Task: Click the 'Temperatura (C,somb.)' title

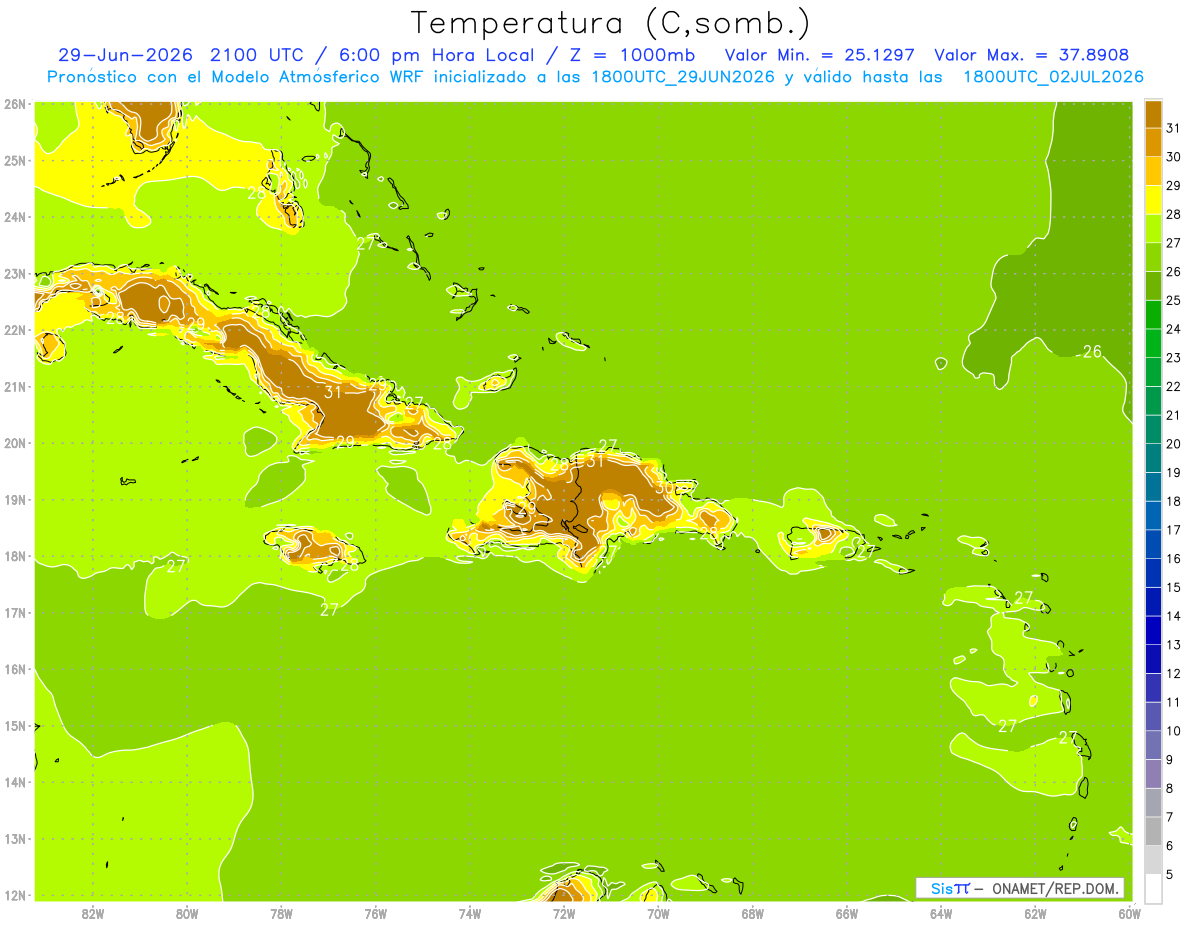Action: pos(611,23)
